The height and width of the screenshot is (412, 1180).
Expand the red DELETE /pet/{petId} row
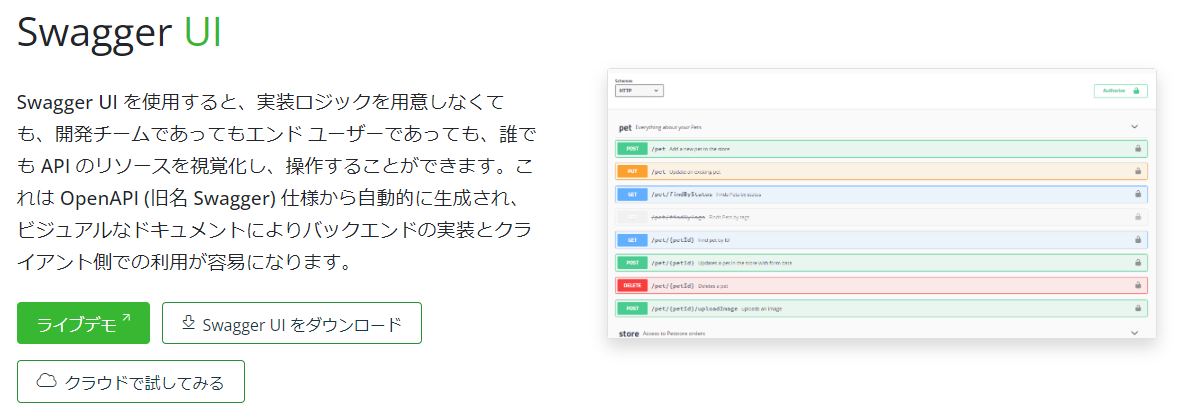[881, 285]
